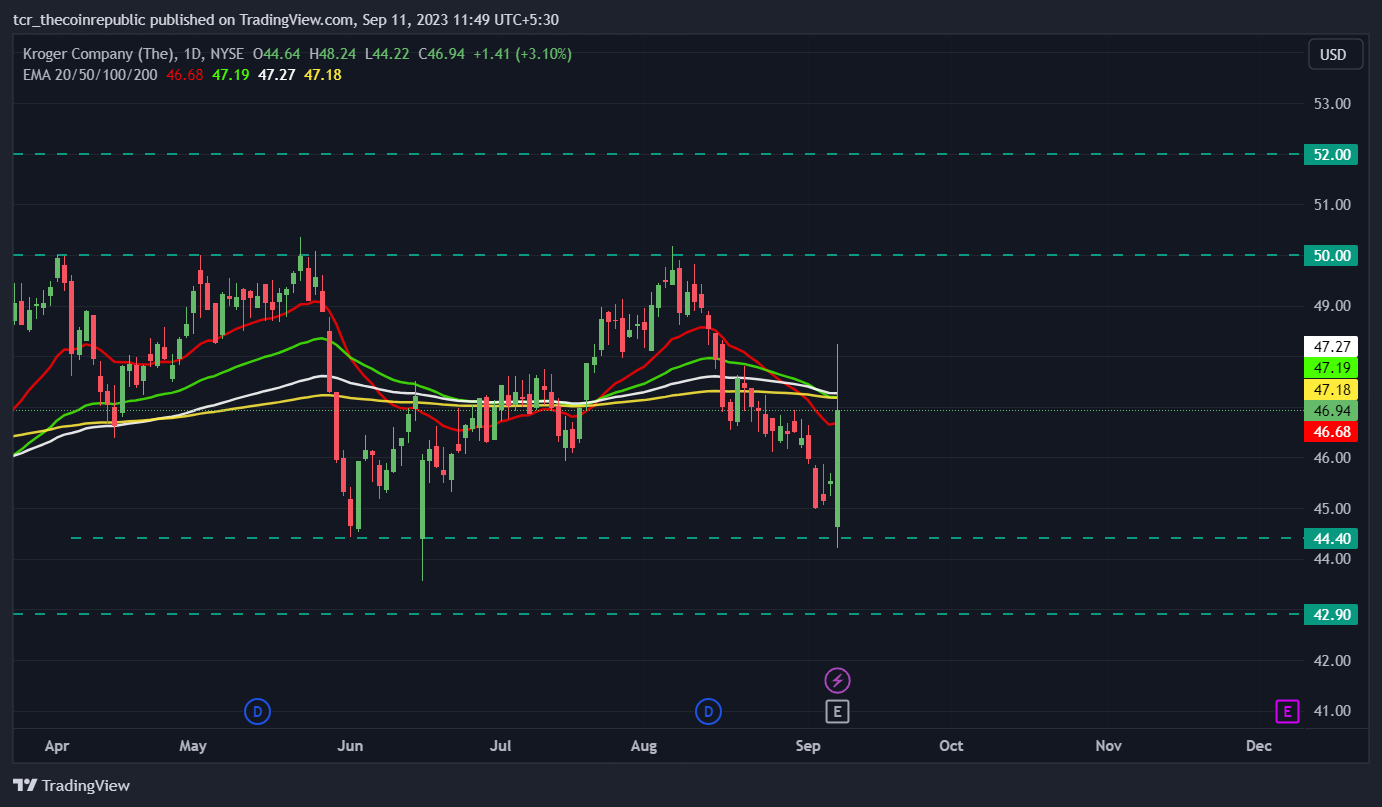The height and width of the screenshot is (807, 1382).
Task: Click the dividend D marker near May
Action: (258, 712)
